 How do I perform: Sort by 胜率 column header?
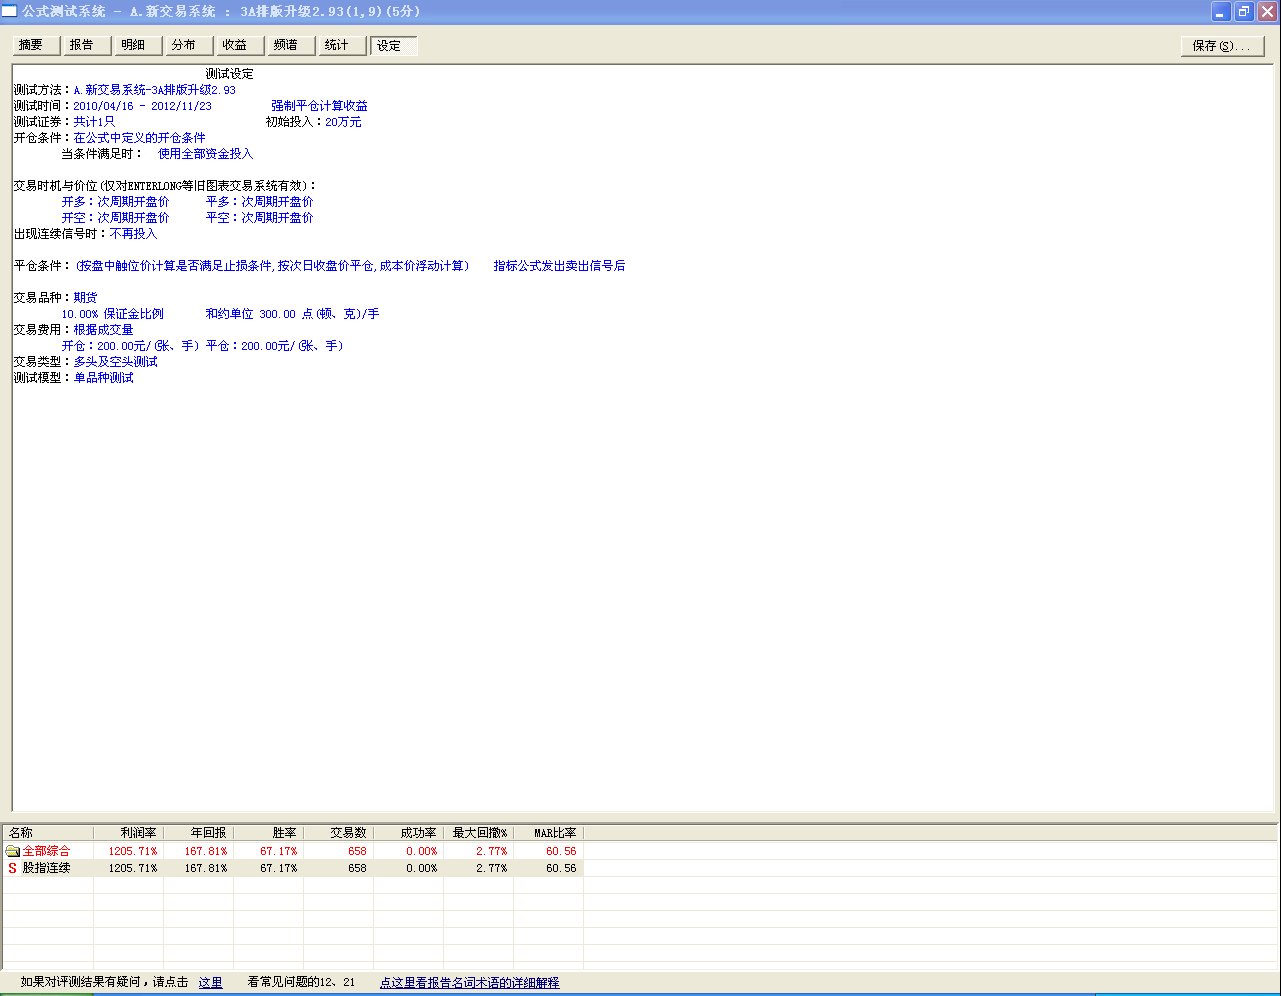click(x=268, y=833)
